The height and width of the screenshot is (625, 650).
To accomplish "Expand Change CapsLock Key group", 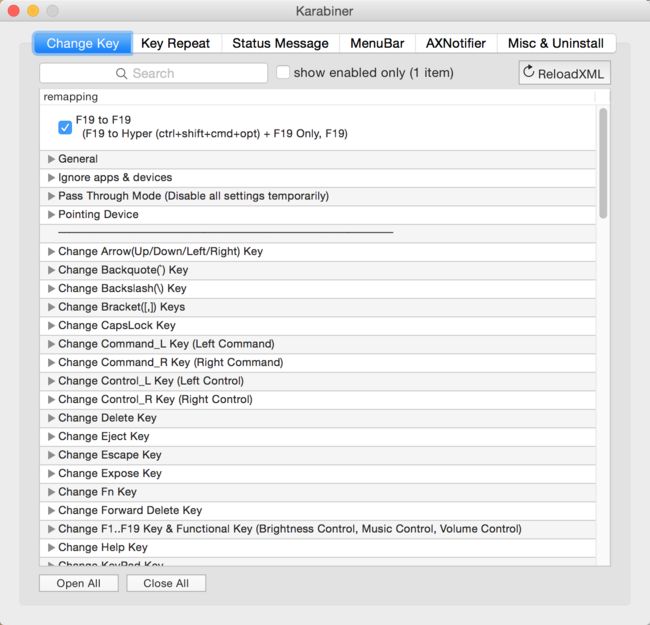I will [51, 325].
